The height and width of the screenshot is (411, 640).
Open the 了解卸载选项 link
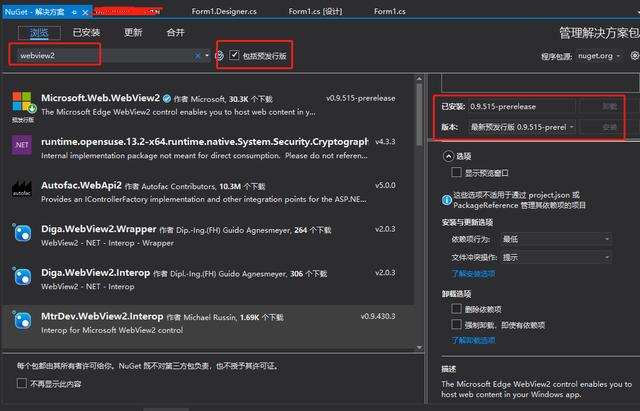pyautogui.click(x=473, y=340)
